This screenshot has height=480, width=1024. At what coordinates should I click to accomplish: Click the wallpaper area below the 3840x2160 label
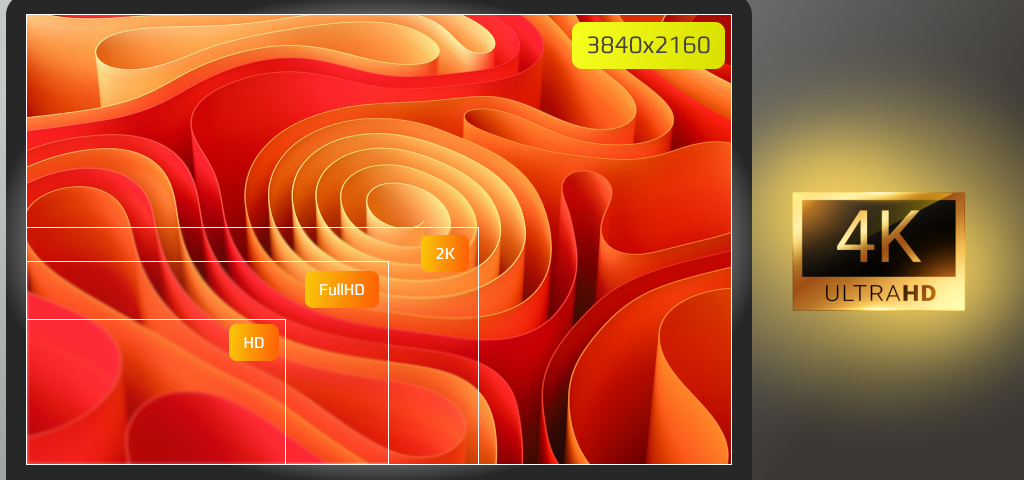pyautogui.click(x=650, y=120)
